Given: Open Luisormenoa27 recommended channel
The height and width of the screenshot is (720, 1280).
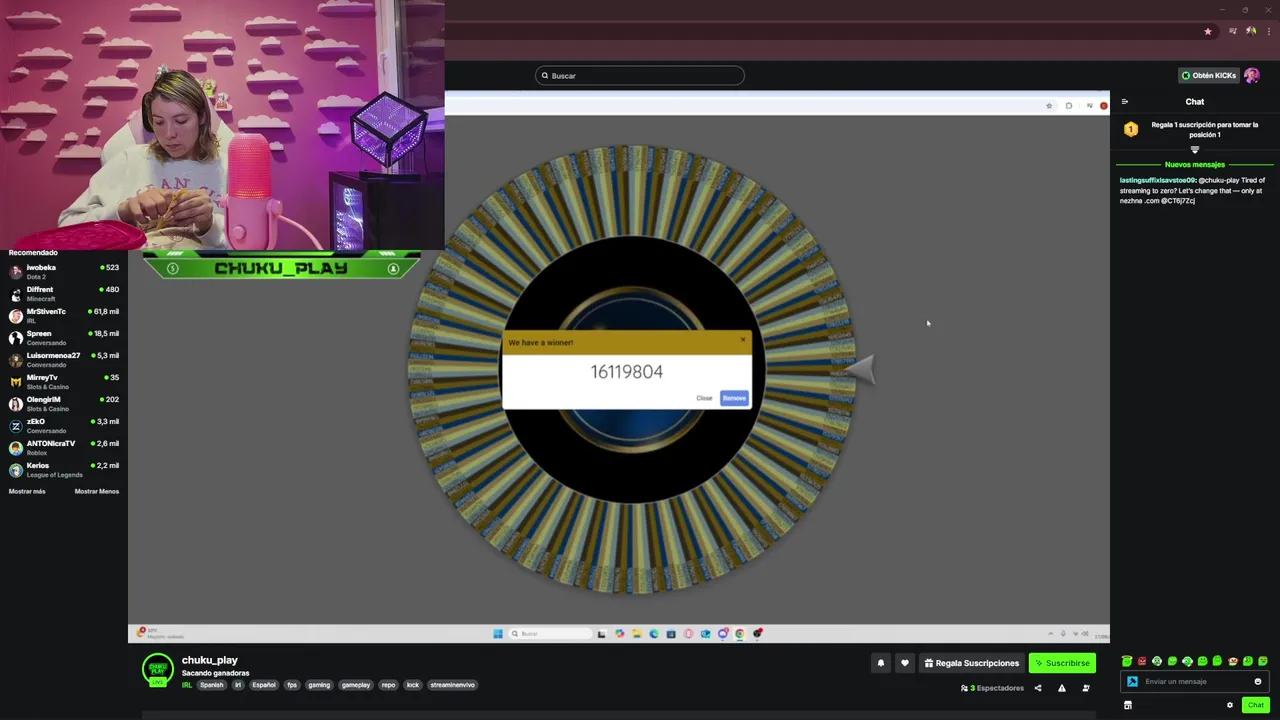Looking at the screenshot, I should coord(64,360).
